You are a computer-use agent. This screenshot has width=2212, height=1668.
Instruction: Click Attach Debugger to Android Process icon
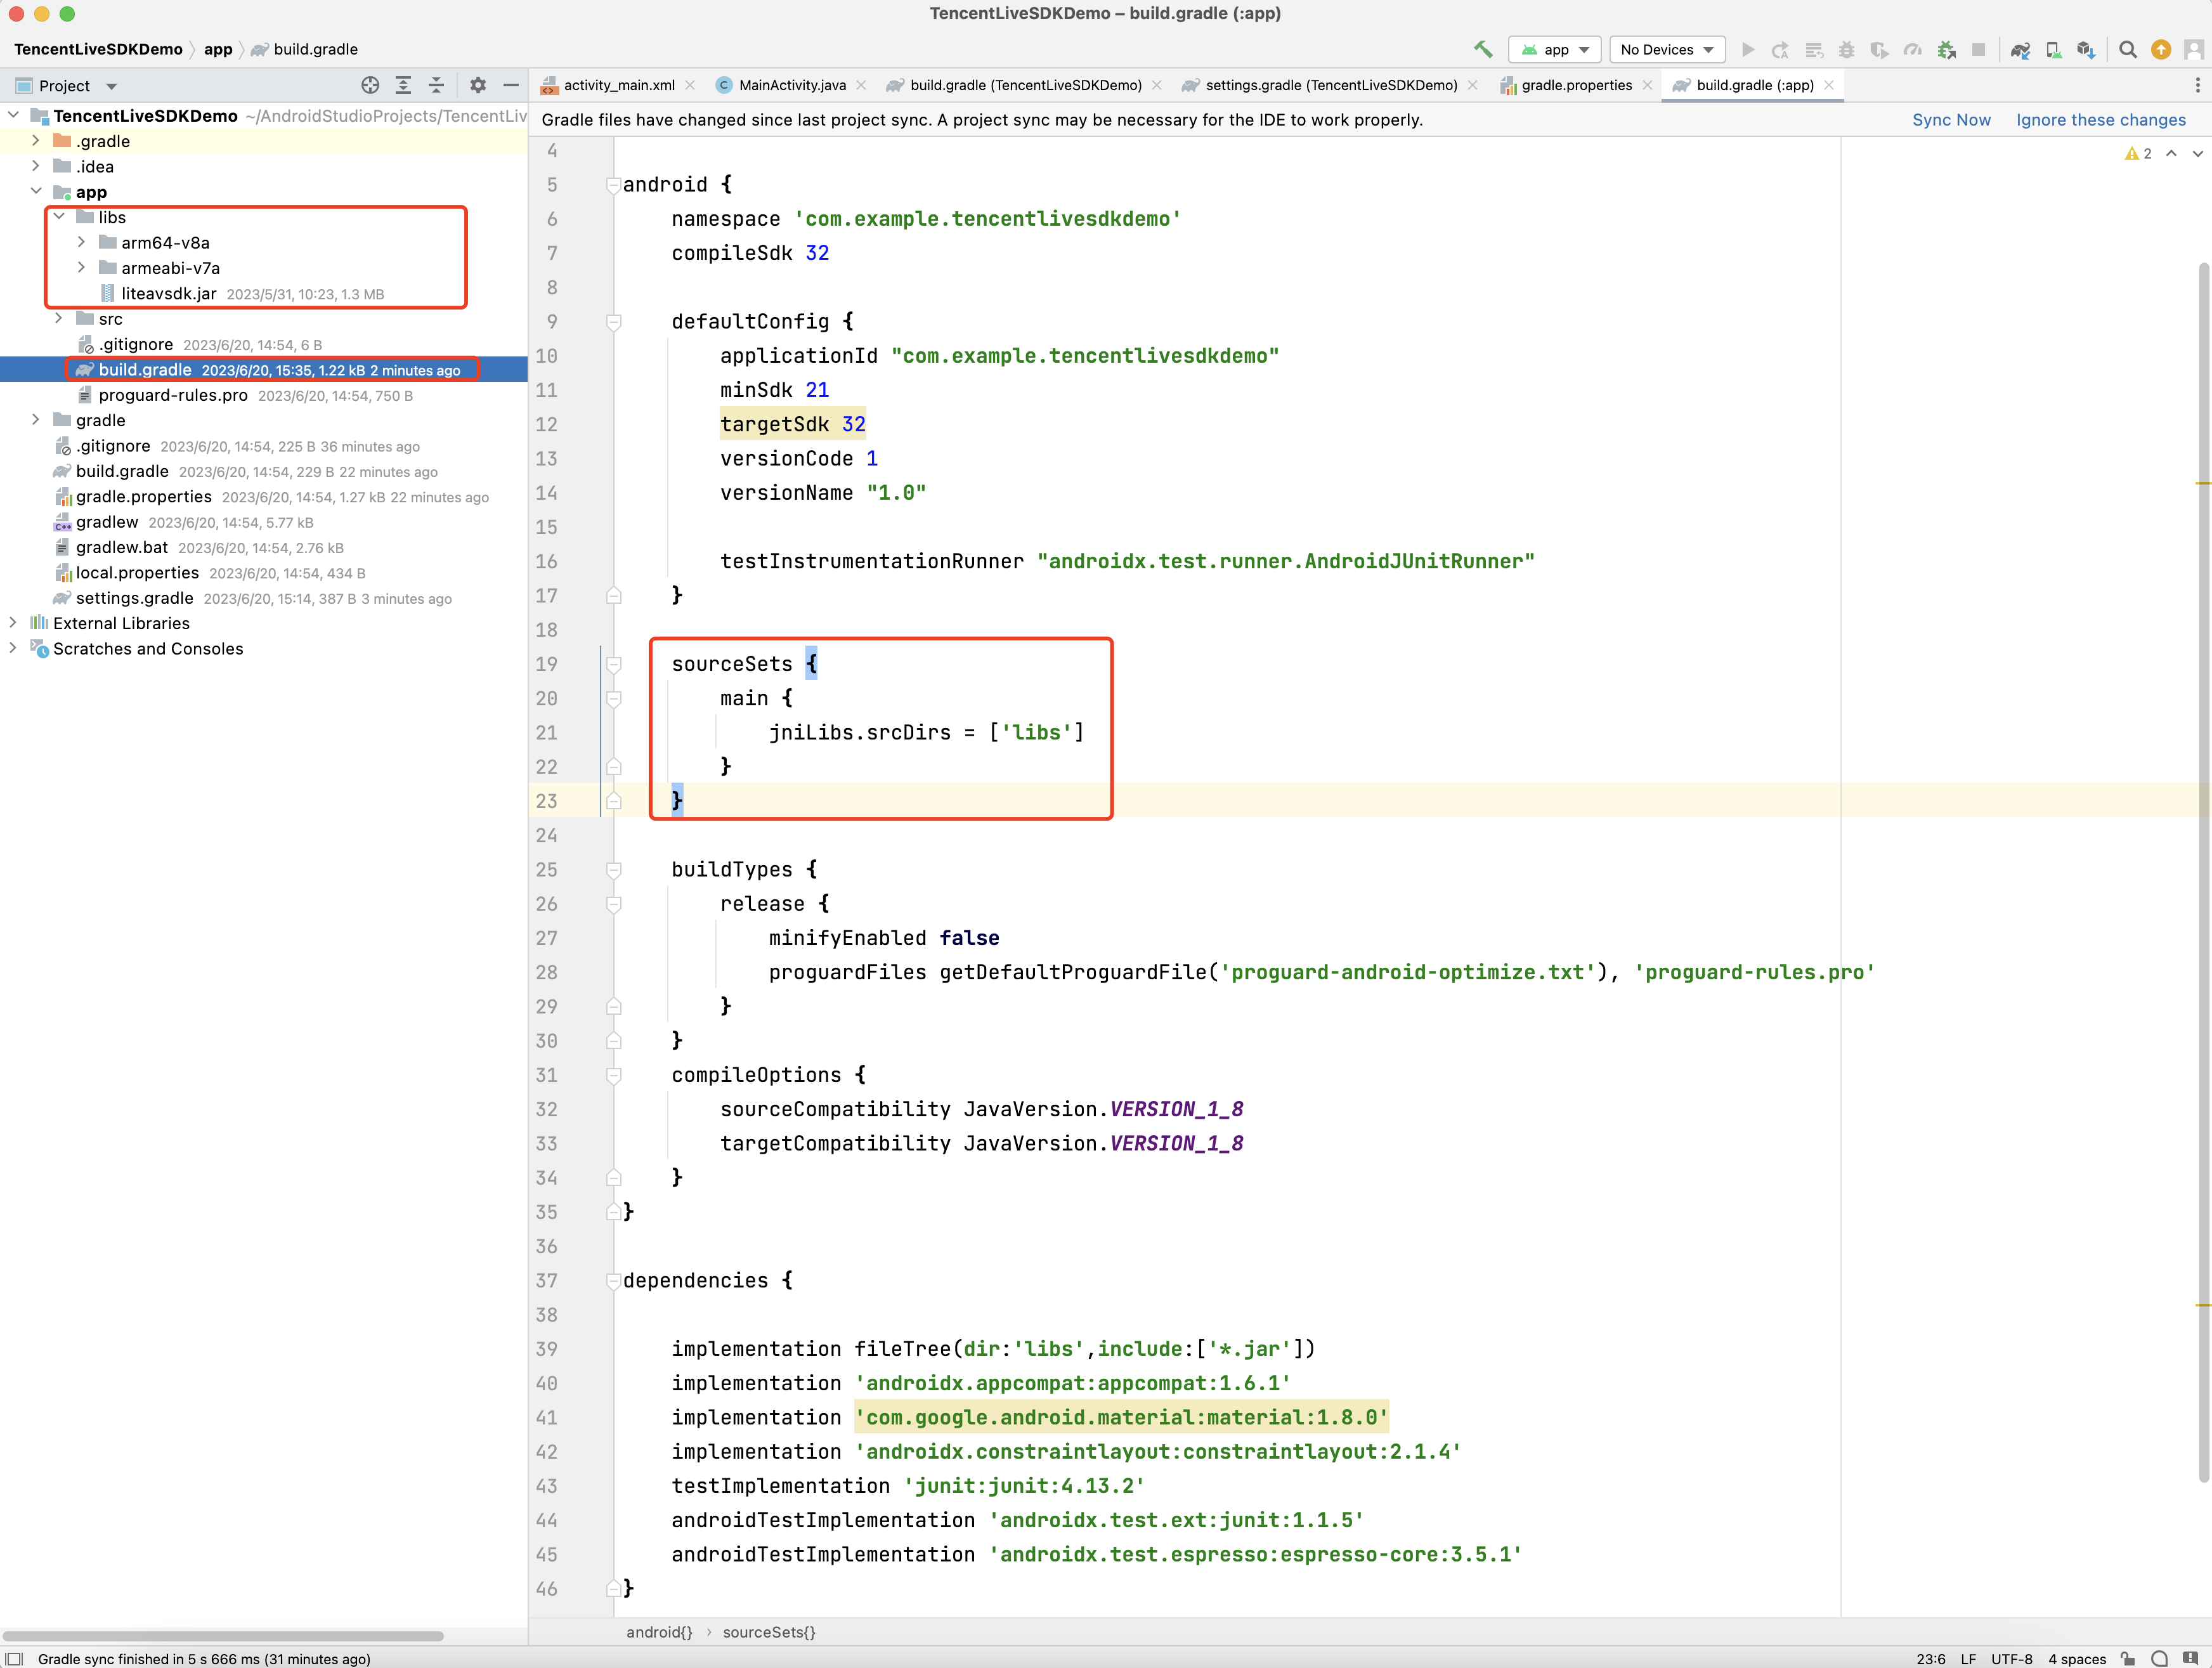pos(1946,49)
